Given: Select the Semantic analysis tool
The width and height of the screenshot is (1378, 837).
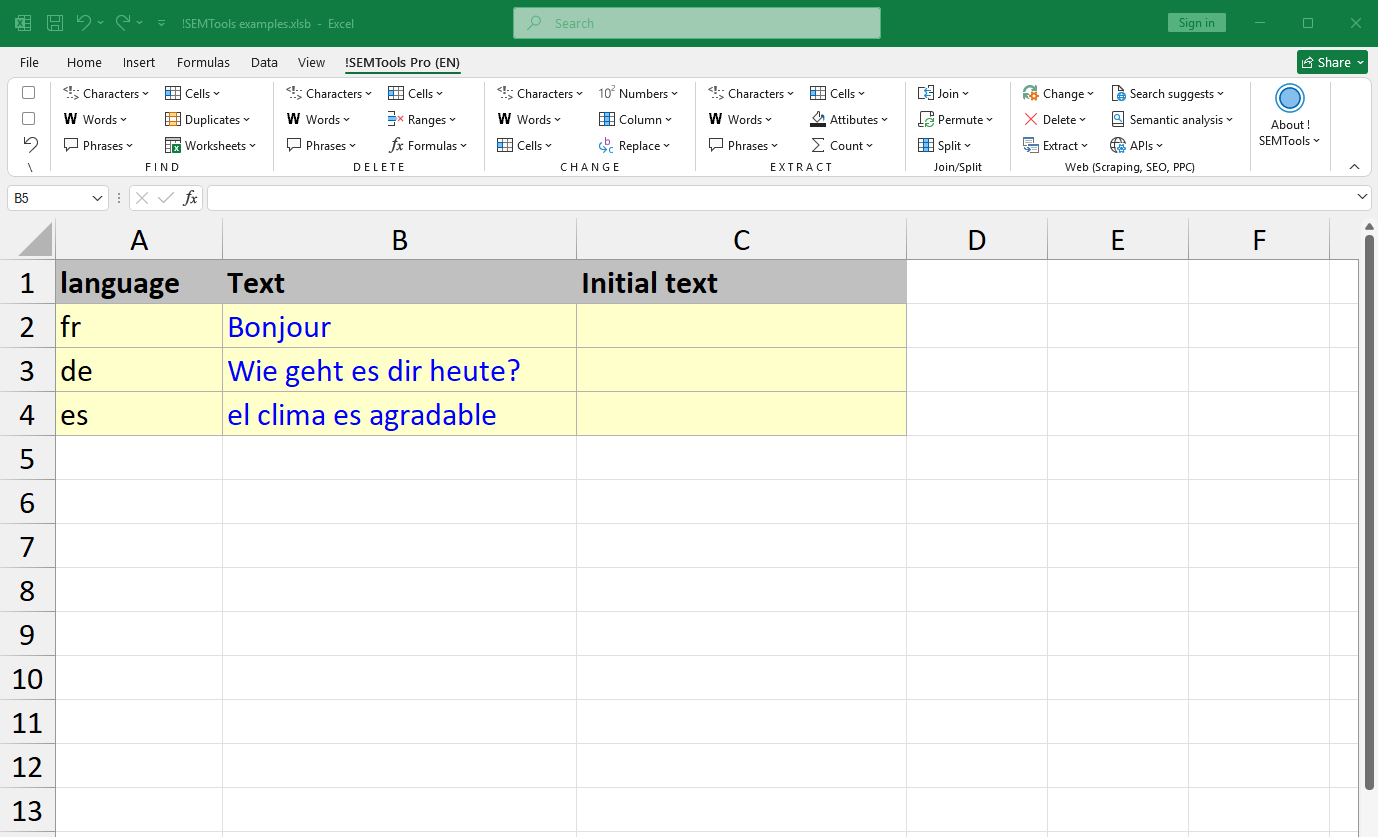Looking at the screenshot, I should 1172,119.
